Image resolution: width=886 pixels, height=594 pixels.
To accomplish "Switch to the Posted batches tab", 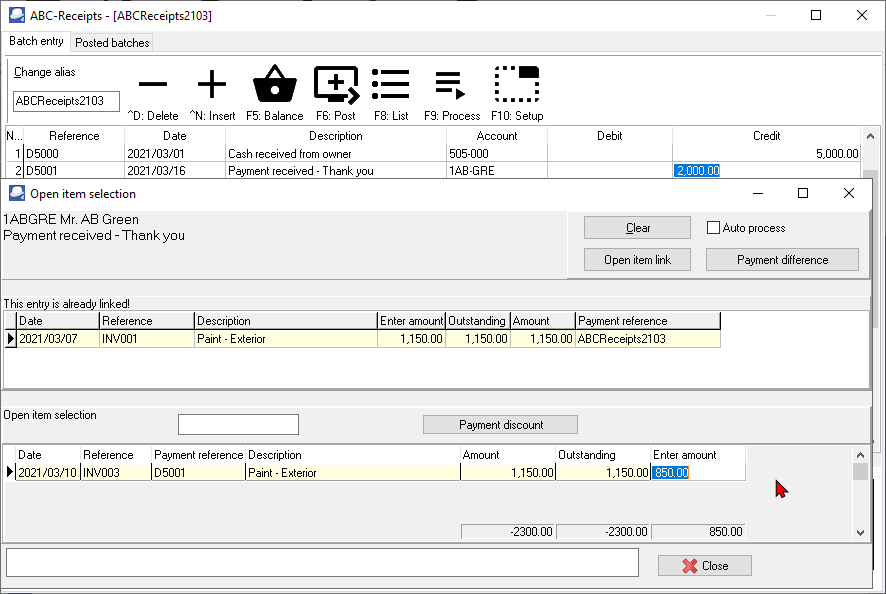I will click(112, 42).
